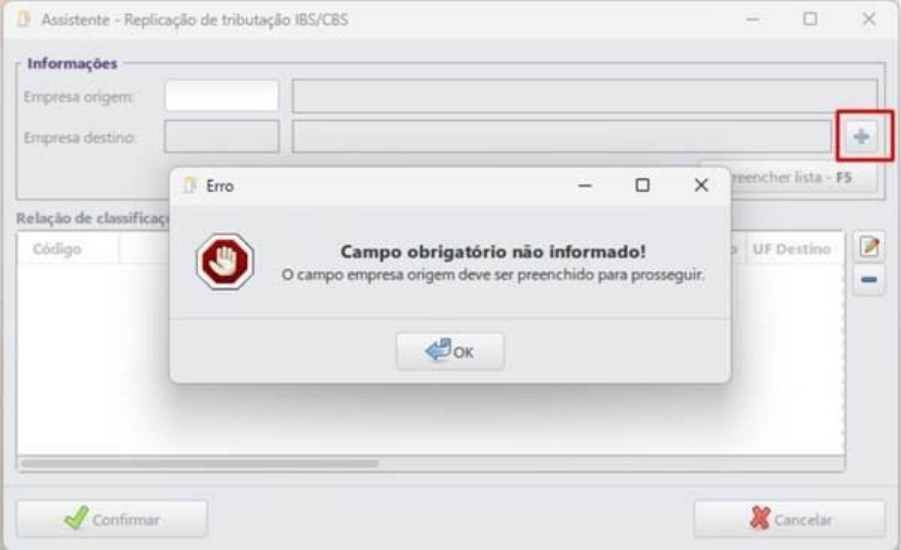The width and height of the screenshot is (901, 550).
Task: Dismiss the error with the OK button
Action: click(x=450, y=351)
